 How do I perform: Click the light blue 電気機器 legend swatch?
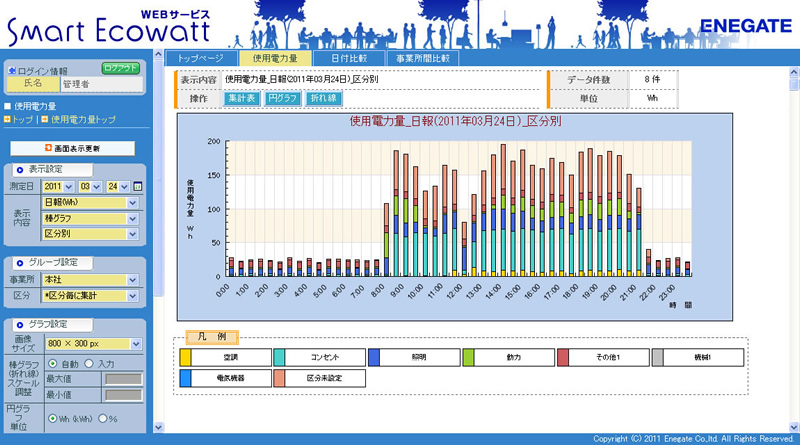tap(186, 378)
